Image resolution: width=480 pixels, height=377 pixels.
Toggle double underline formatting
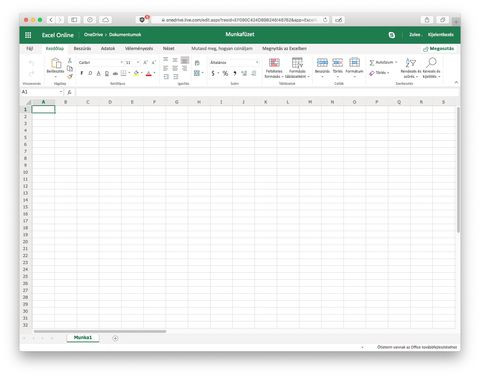coord(107,73)
